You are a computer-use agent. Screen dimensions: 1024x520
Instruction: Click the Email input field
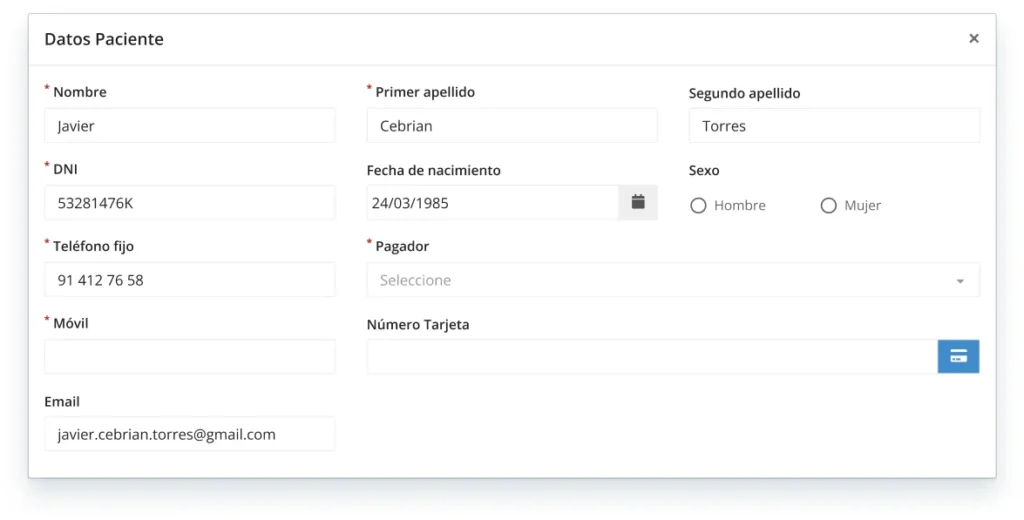[190, 434]
